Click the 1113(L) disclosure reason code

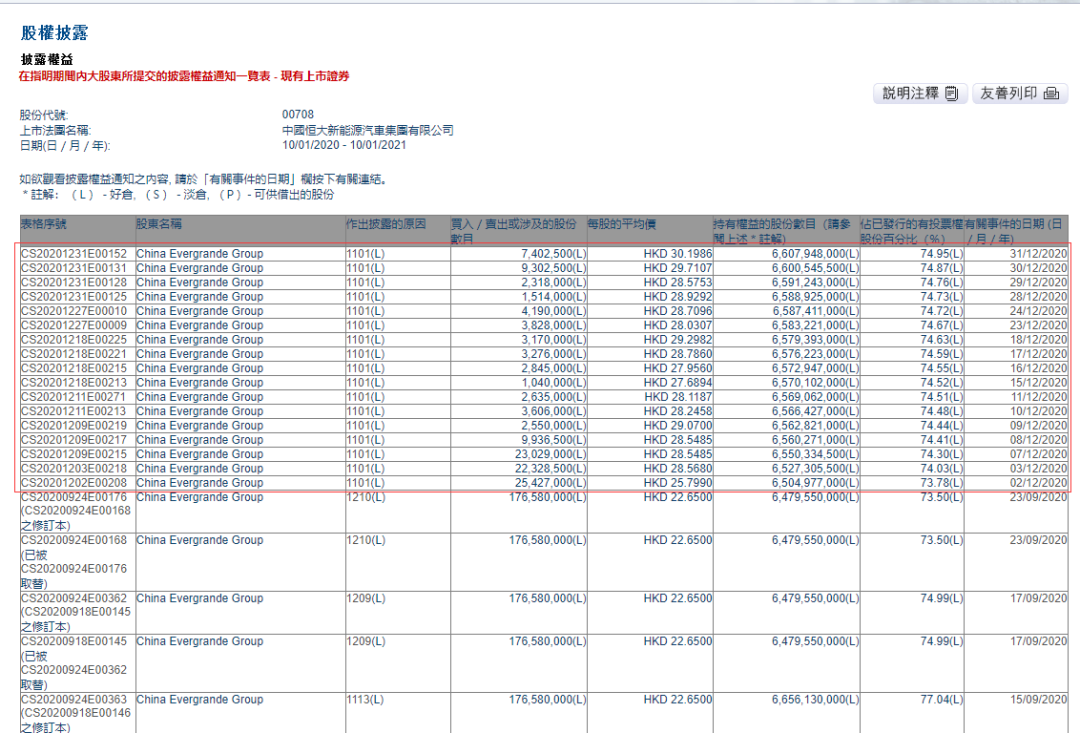[365, 699]
